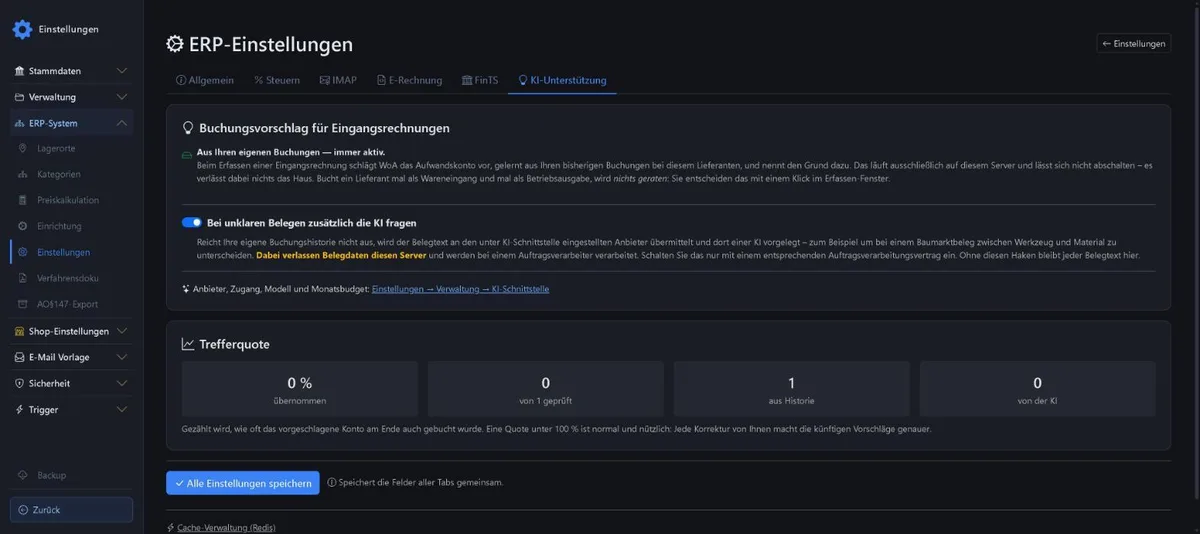Screen dimensions: 1200x534
Task: Switch to the Allgemein tab
Action: (x=205, y=80)
